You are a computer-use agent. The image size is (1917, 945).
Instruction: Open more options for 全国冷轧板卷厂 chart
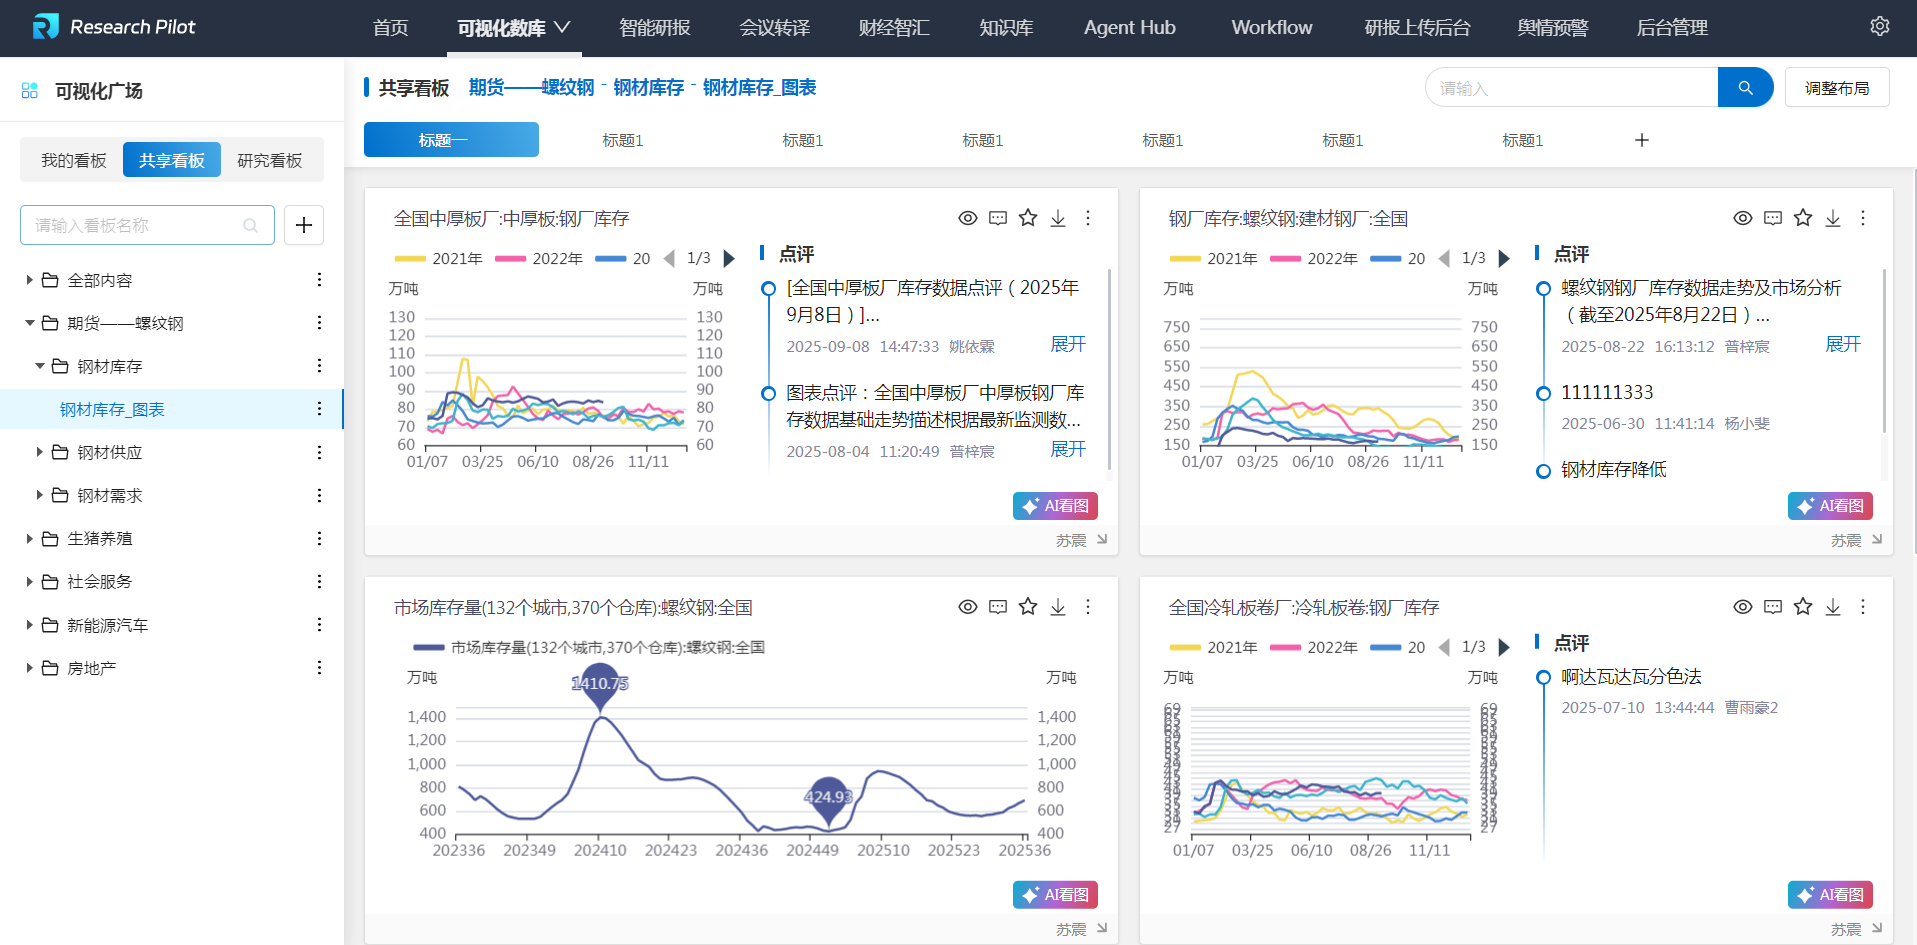click(1863, 607)
